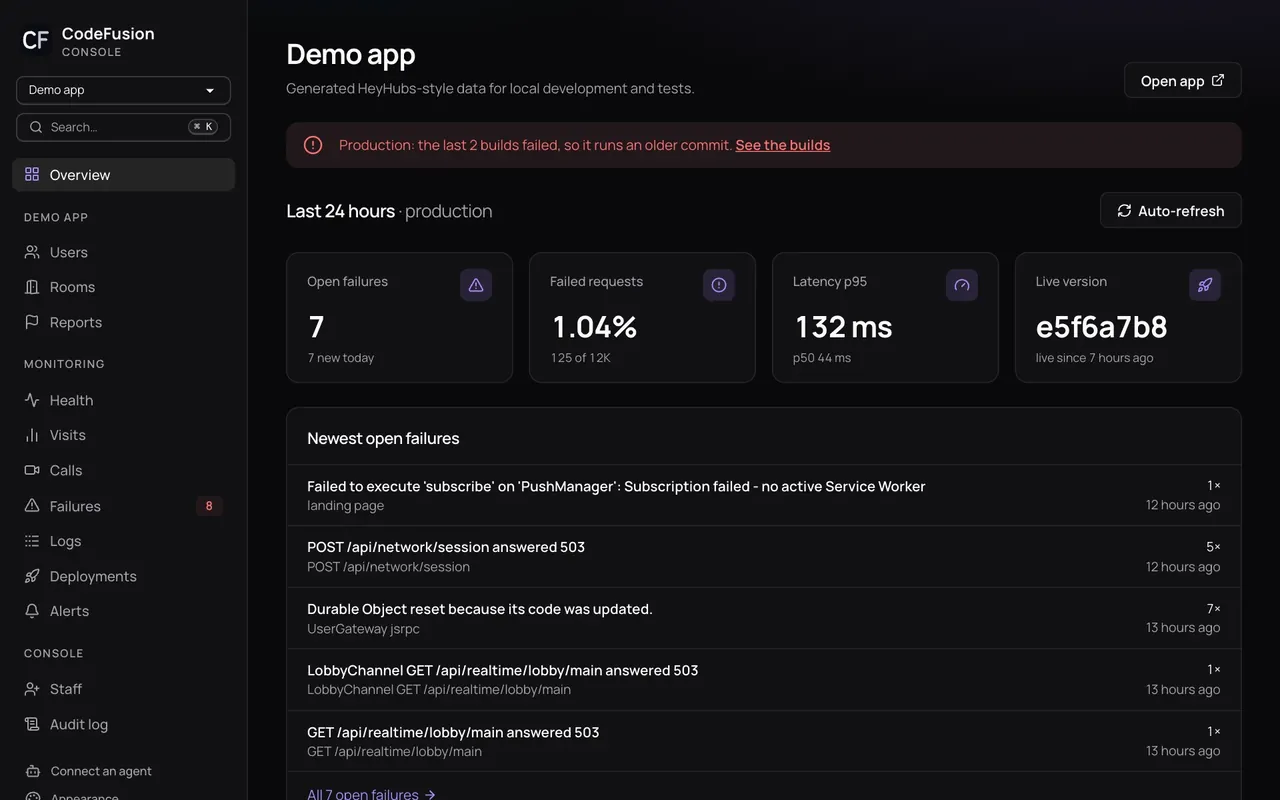Open the Users page

point(123,252)
